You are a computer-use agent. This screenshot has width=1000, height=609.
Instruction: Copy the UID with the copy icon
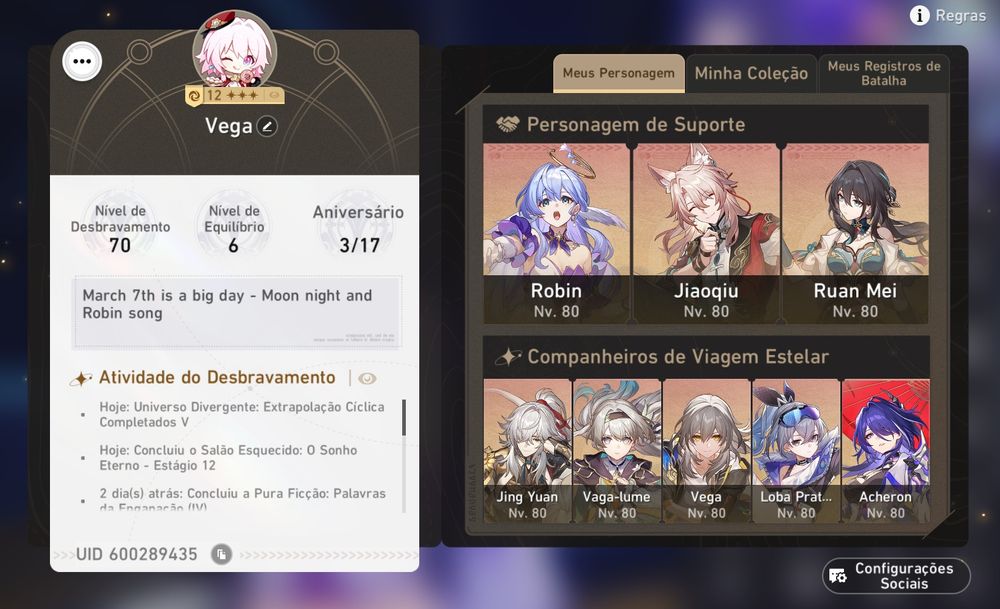click(x=221, y=554)
